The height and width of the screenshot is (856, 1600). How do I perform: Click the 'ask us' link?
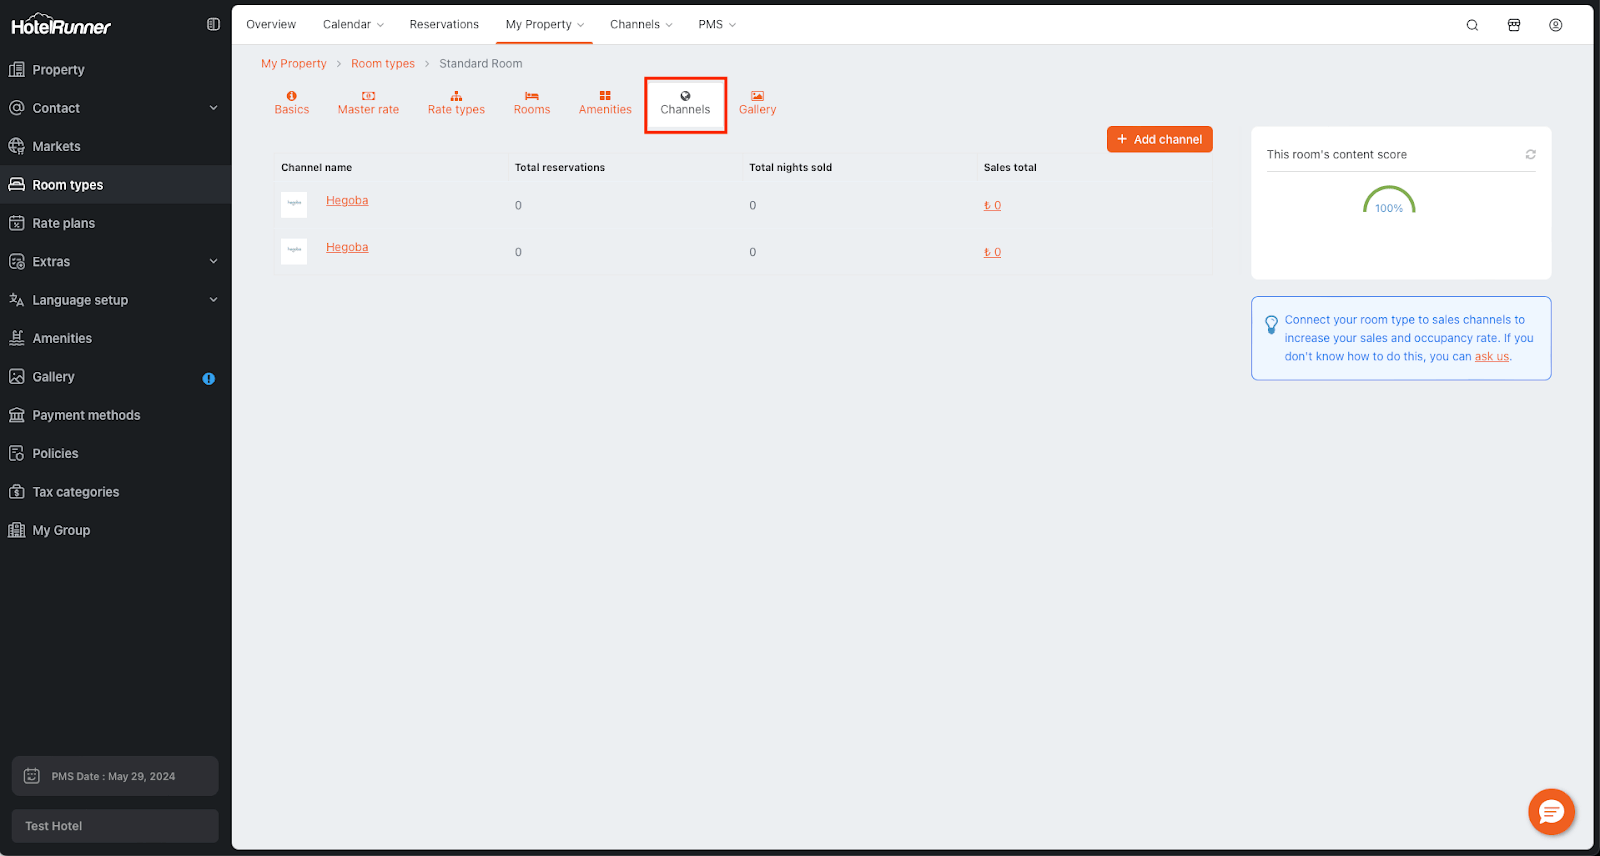[x=1491, y=357]
